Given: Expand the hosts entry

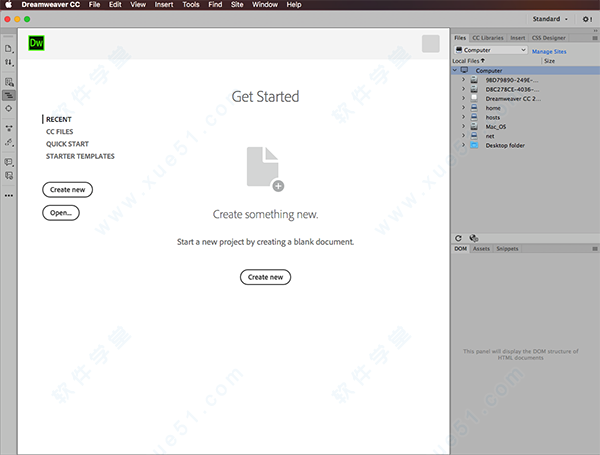Looking at the screenshot, I should coord(463,117).
